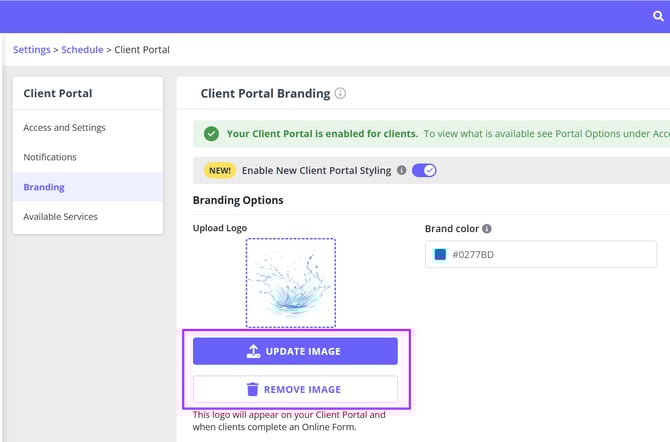Disable New Client Portal Styling toggle
Image resolution: width=670 pixels, height=442 pixels.
click(x=424, y=170)
